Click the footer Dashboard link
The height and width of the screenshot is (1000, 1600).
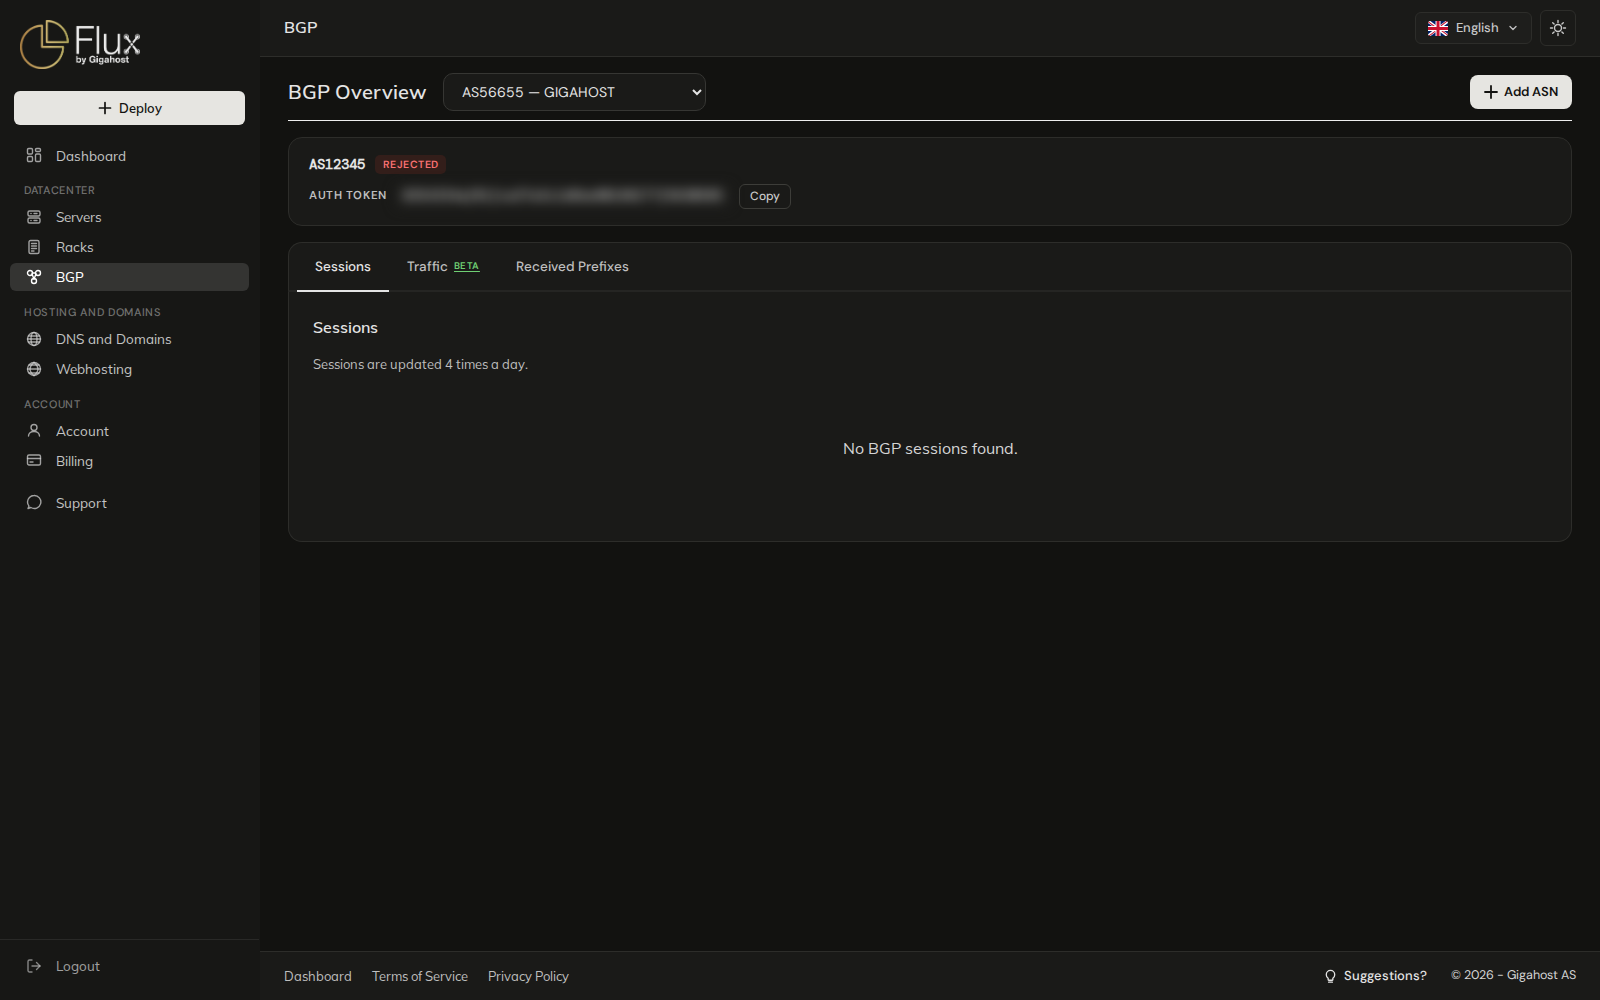coord(318,976)
